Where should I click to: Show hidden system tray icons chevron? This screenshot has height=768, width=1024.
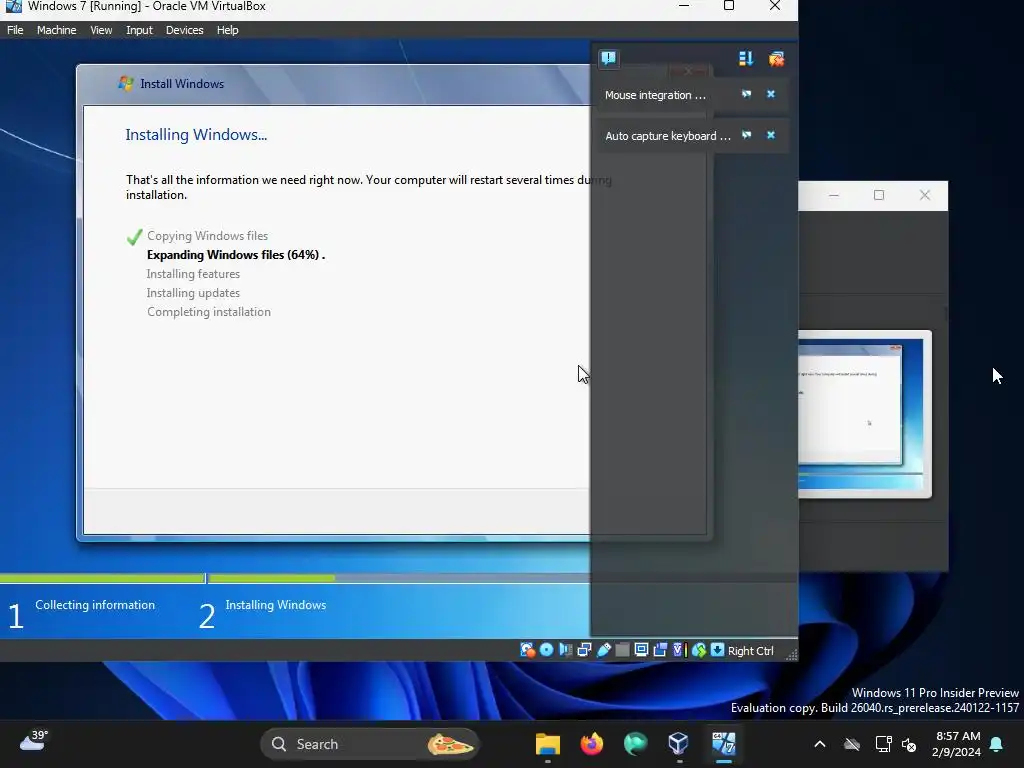[x=820, y=744]
